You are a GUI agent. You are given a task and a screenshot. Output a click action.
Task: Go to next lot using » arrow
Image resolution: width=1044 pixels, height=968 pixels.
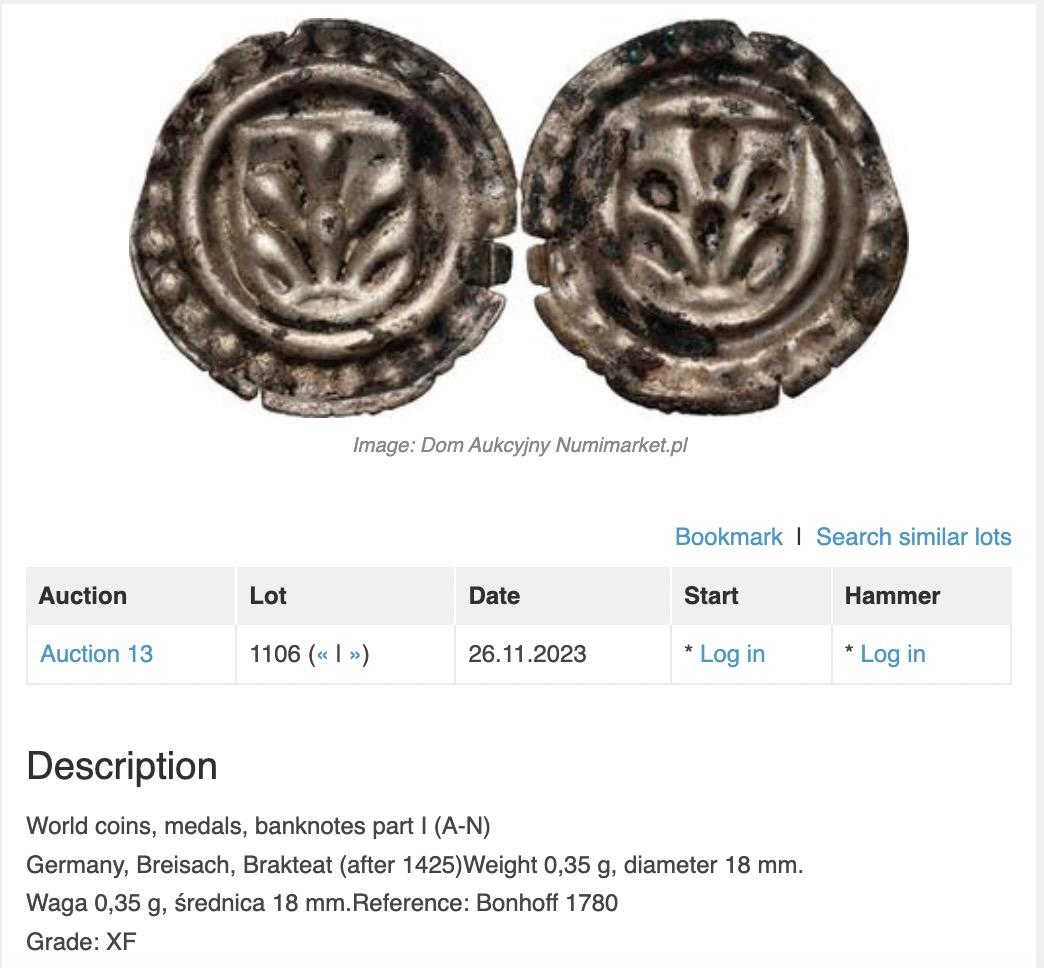pos(355,654)
